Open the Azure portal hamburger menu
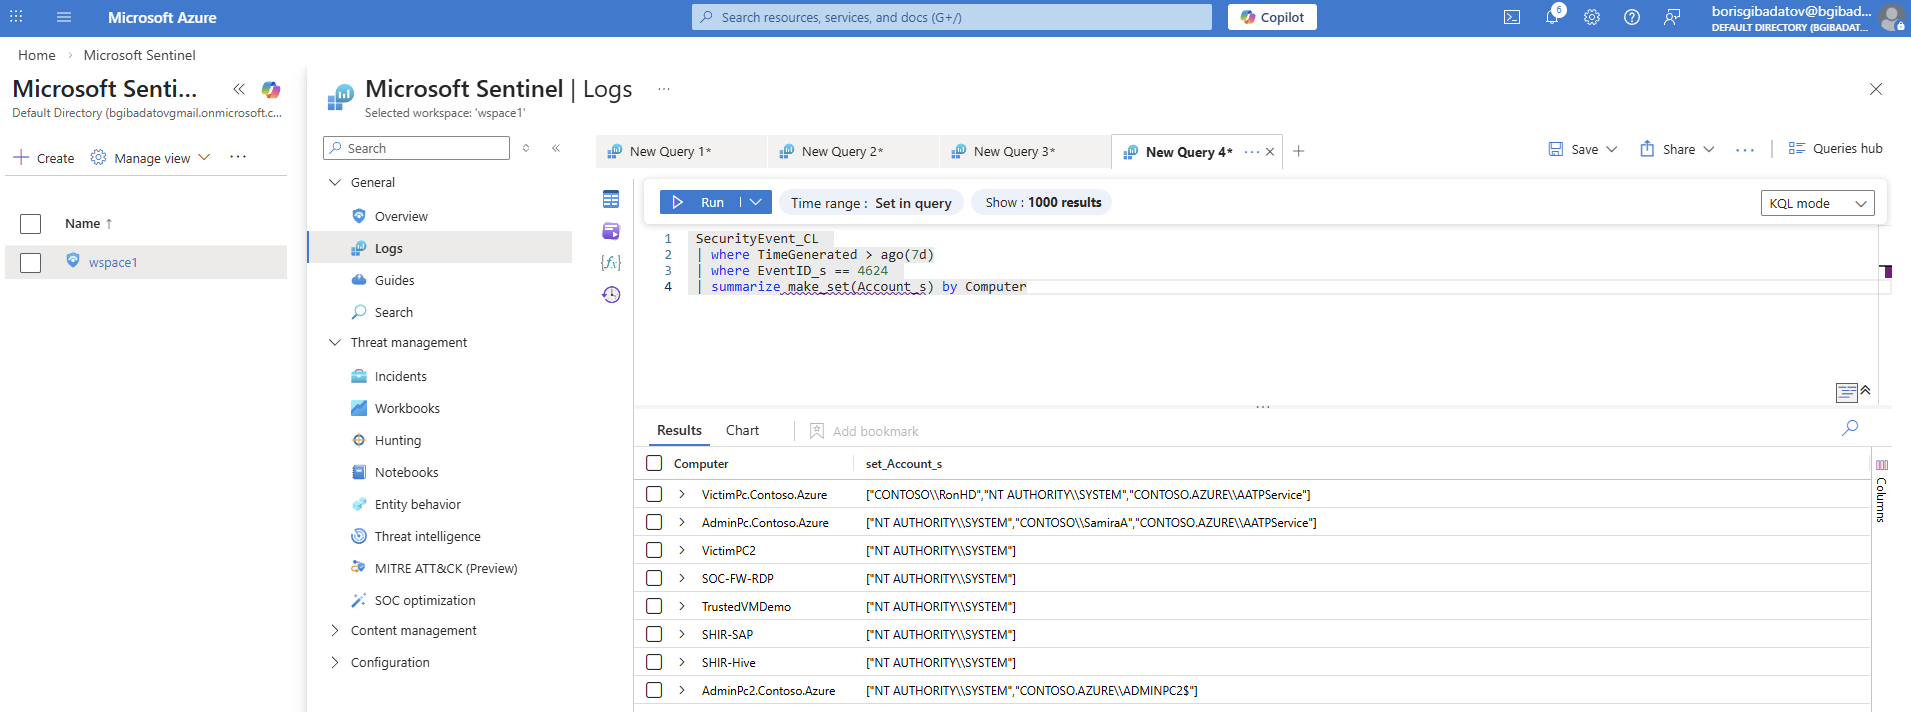This screenshot has width=1911, height=712. [x=64, y=17]
